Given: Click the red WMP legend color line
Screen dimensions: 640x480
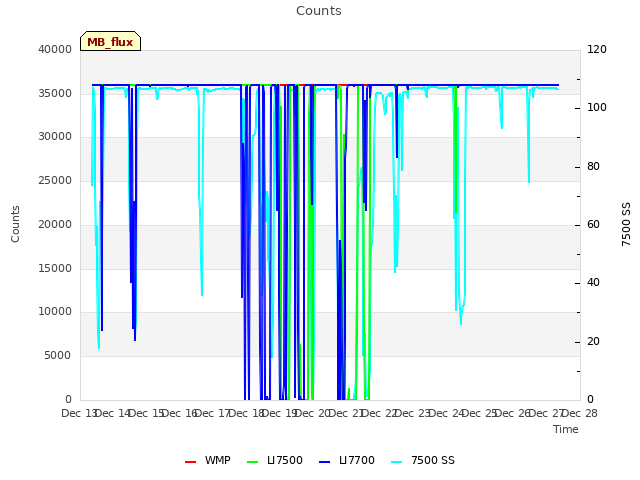Looking at the screenshot, I should 190,462.
